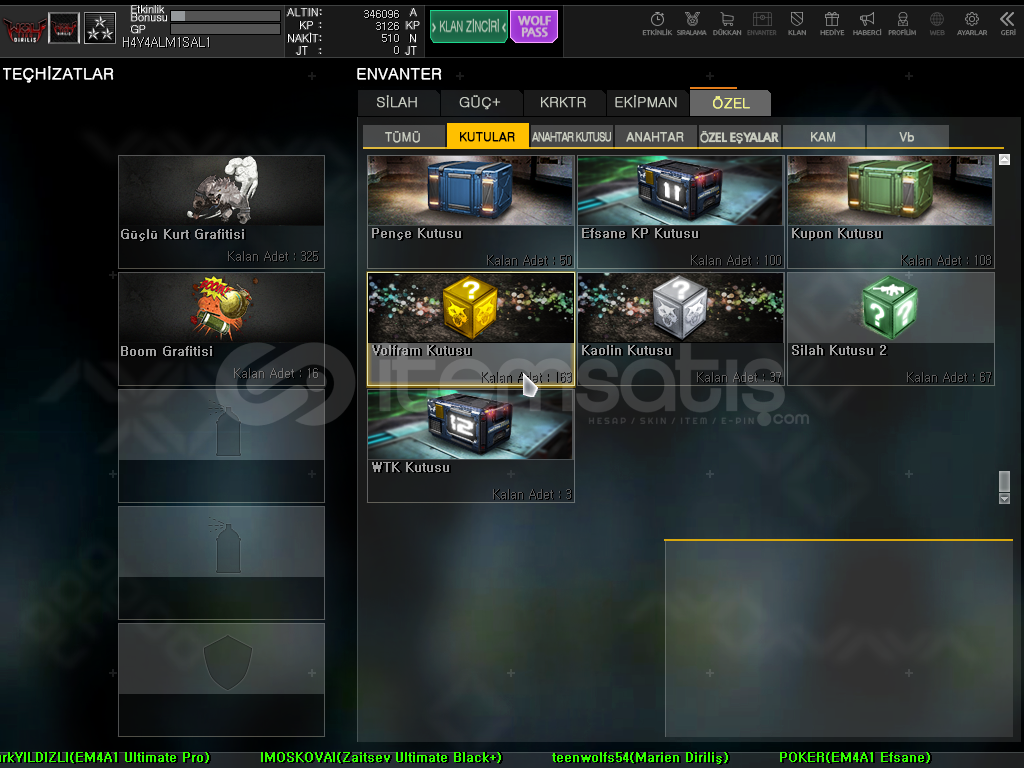This screenshot has height=768, width=1024.
Task: Select the Vb sub-tab
Action: click(906, 137)
